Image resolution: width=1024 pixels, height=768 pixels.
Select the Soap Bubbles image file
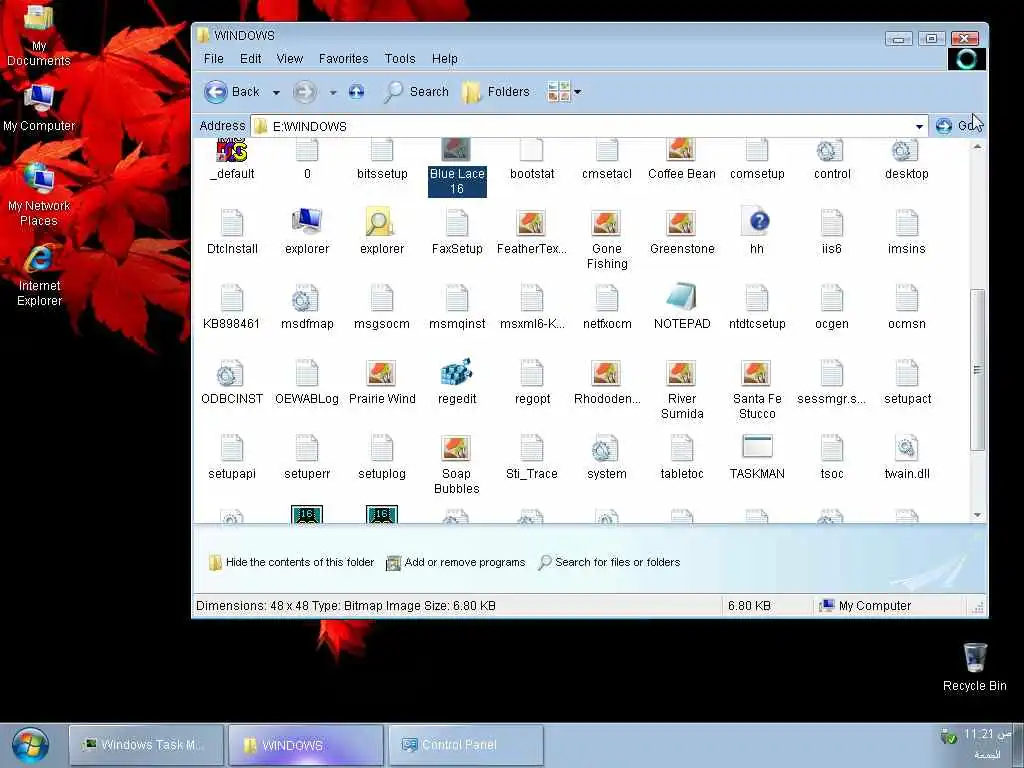point(456,462)
